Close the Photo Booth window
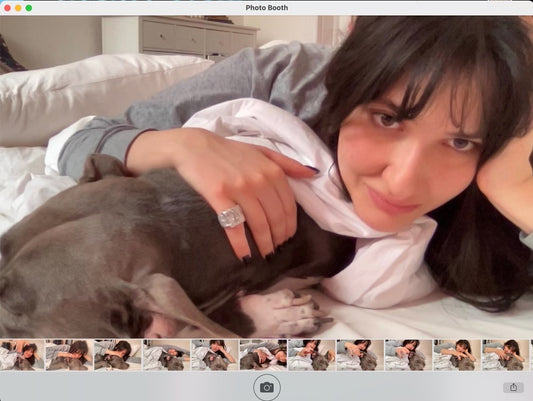This screenshot has height=401, width=533. tap(7, 8)
